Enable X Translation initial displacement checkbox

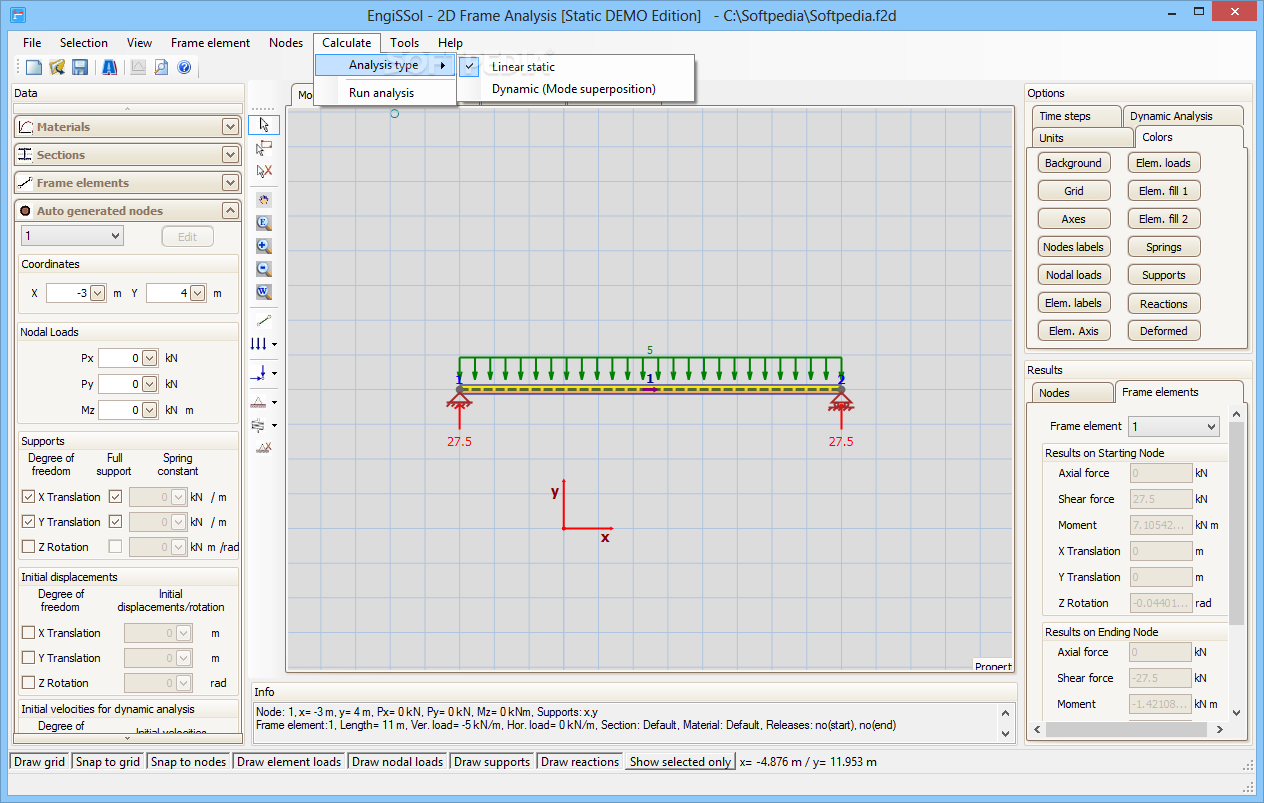28,633
